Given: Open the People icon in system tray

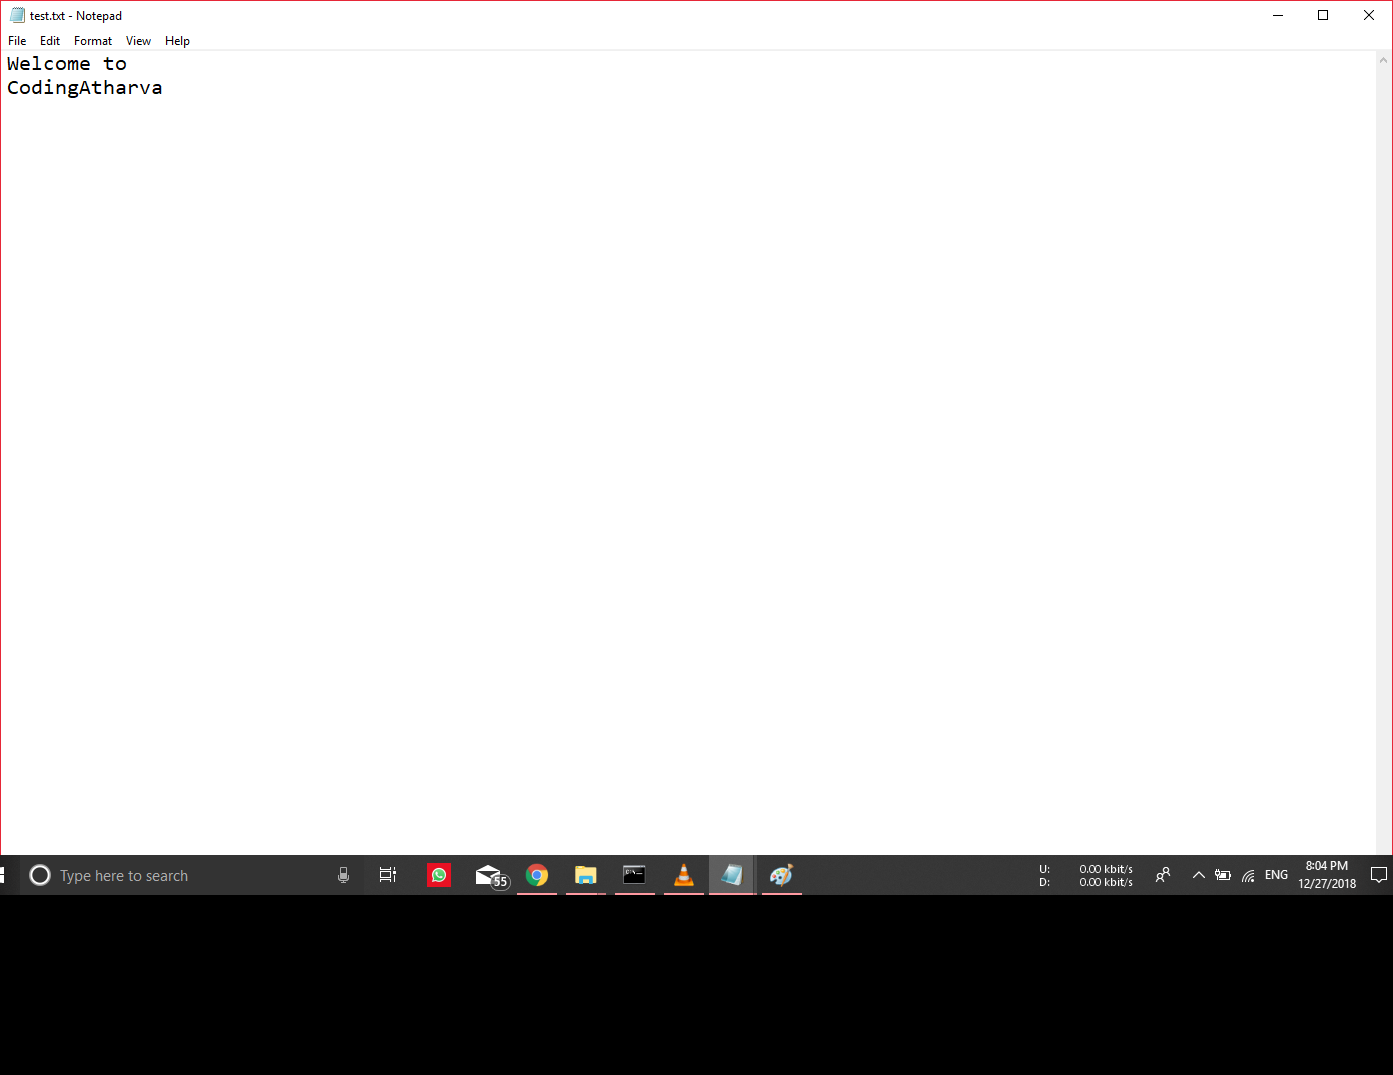Looking at the screenshot, I should pos(1163,874).
